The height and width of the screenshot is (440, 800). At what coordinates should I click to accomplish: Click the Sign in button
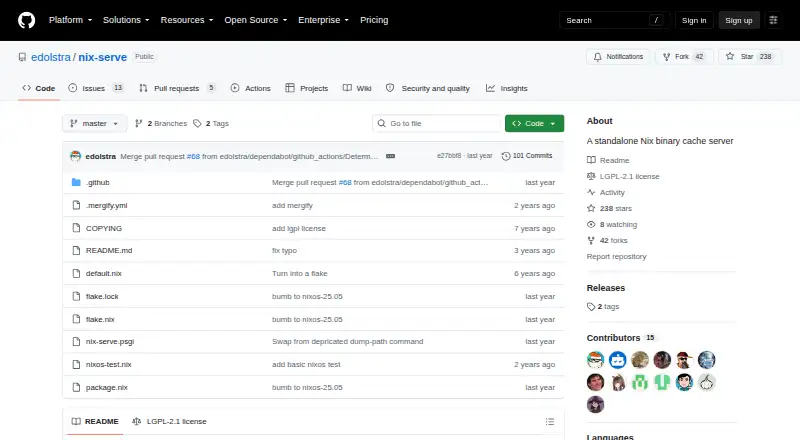(694, 20)
